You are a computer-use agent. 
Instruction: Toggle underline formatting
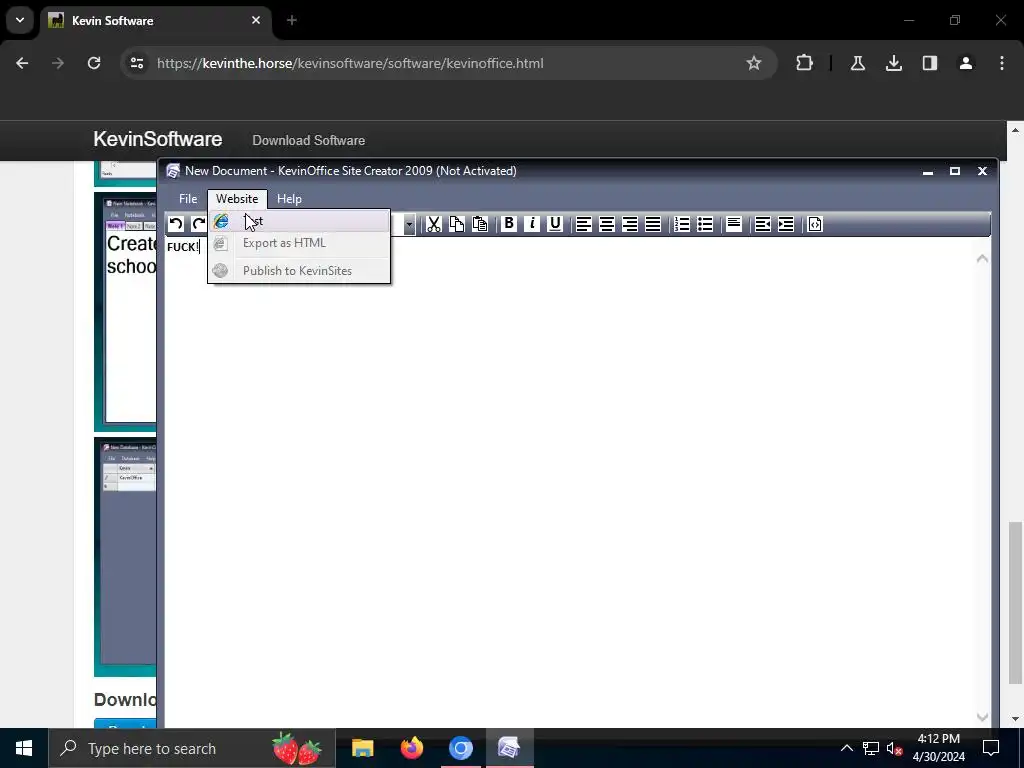click(x=555, y=224)
